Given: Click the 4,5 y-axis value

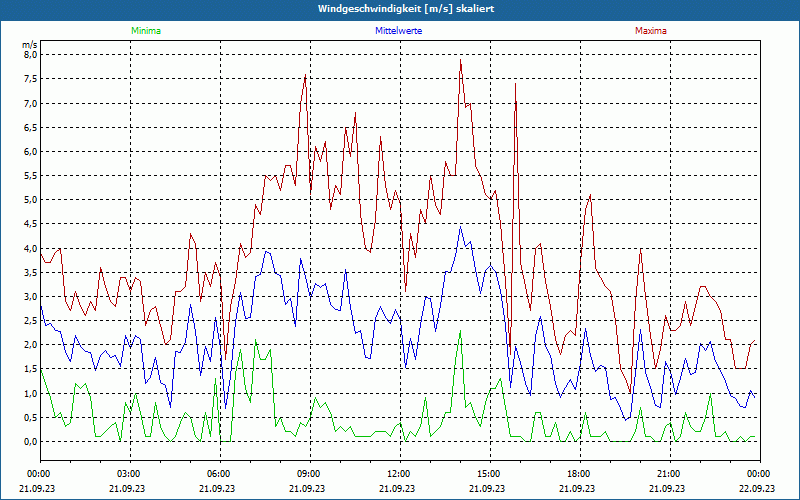Looking at the screenshot, I should pyautogui.click(x=31, y=224).
